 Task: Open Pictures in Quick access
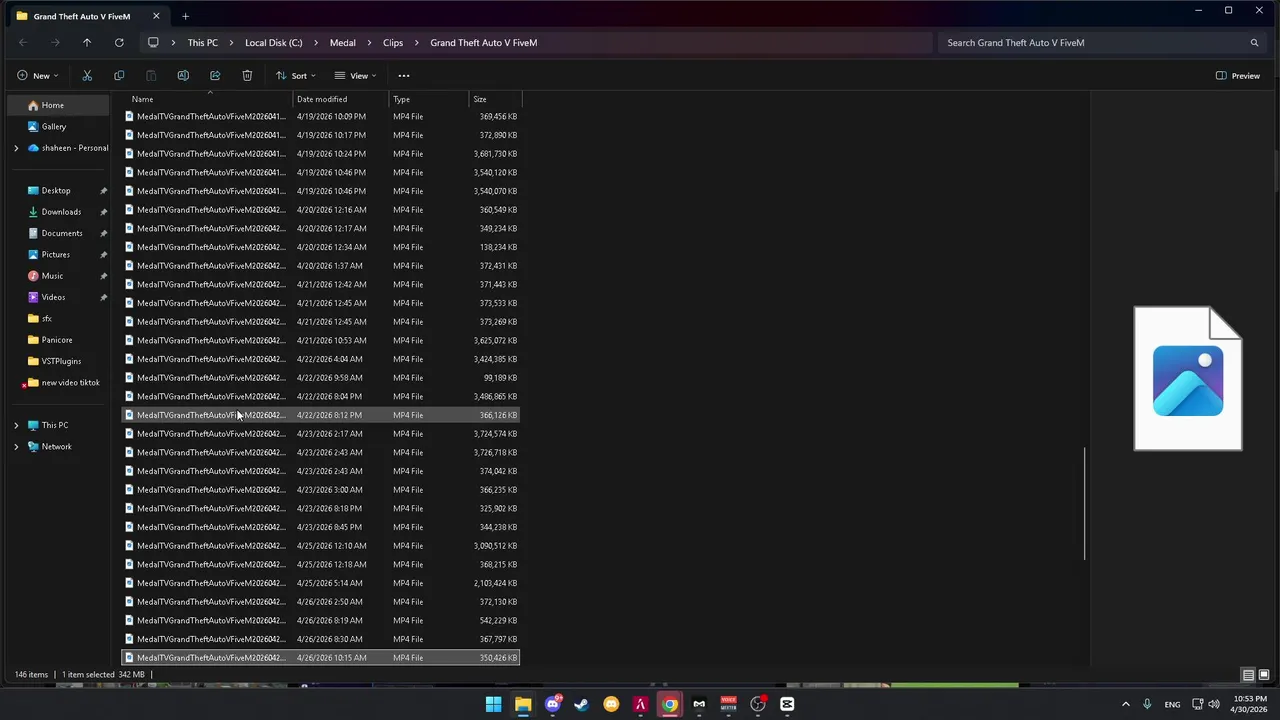[56, 254]
